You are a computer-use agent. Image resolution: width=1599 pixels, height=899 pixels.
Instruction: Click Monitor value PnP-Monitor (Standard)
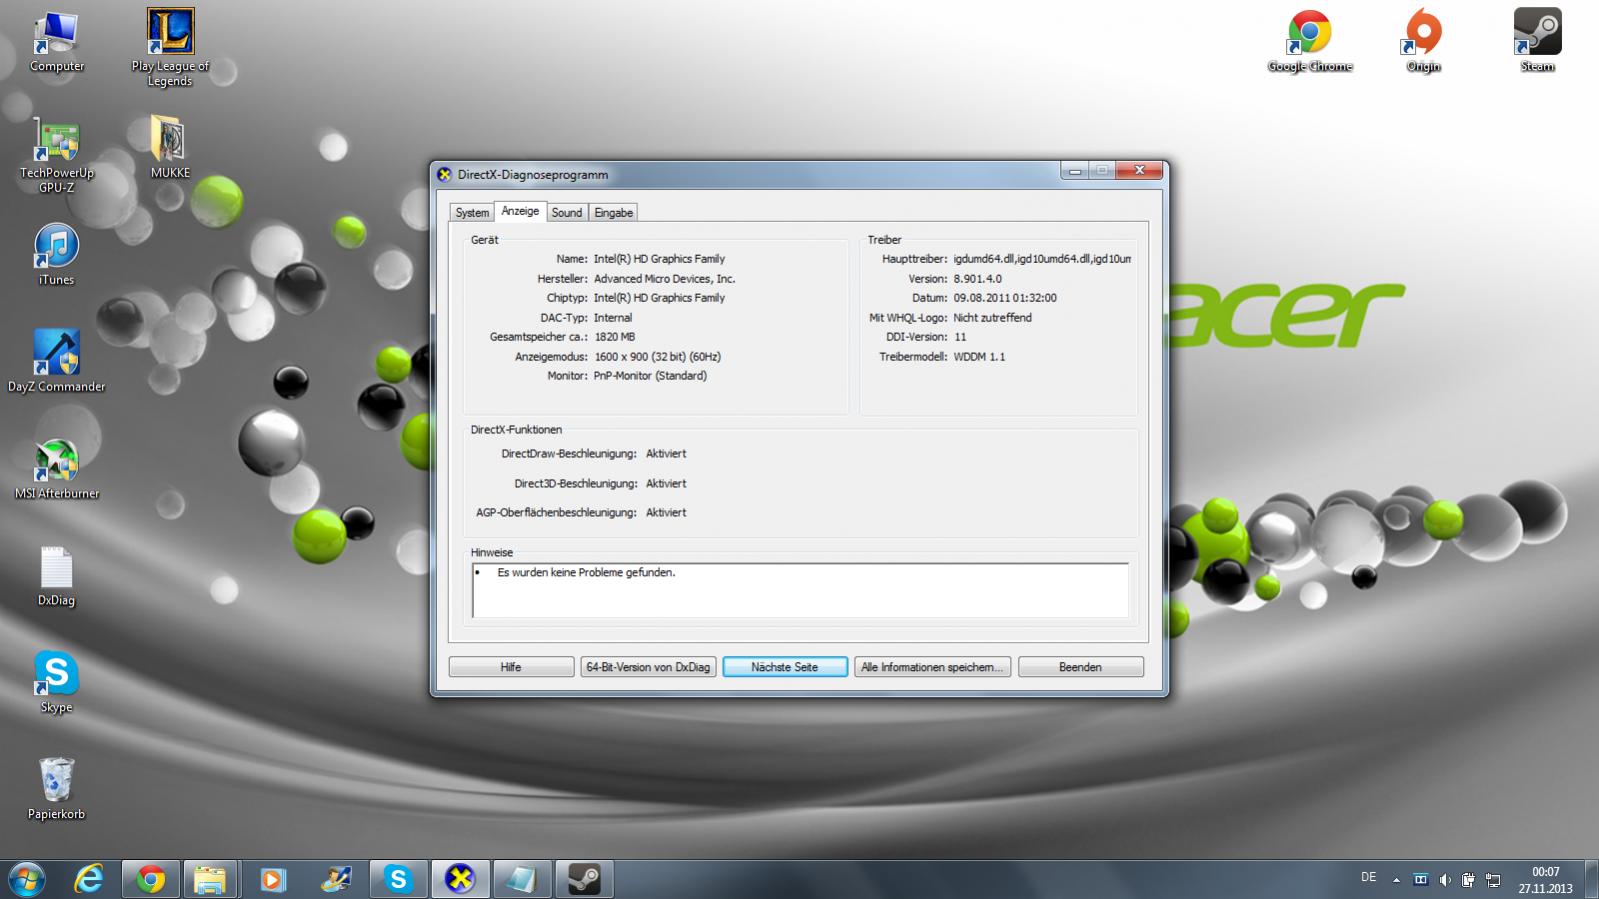pos(650,376)
